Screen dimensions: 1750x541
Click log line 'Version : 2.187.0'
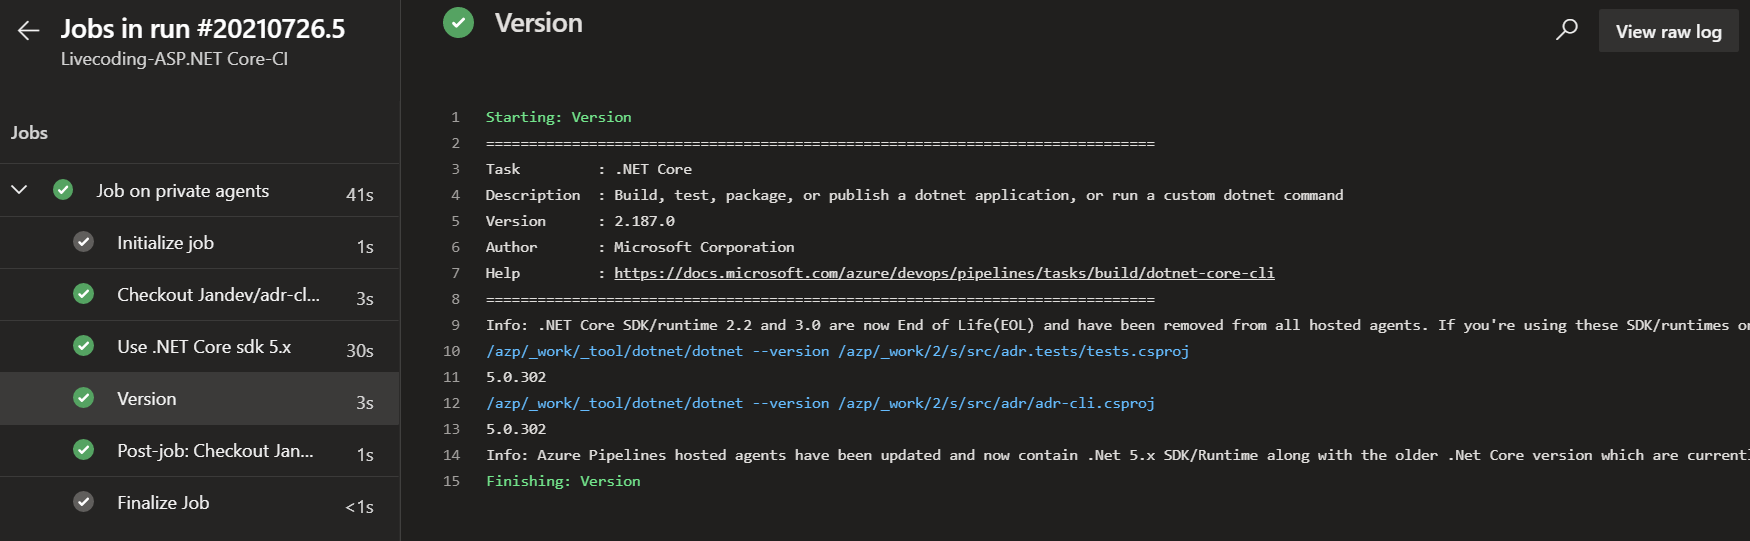[x=580, y=221]
